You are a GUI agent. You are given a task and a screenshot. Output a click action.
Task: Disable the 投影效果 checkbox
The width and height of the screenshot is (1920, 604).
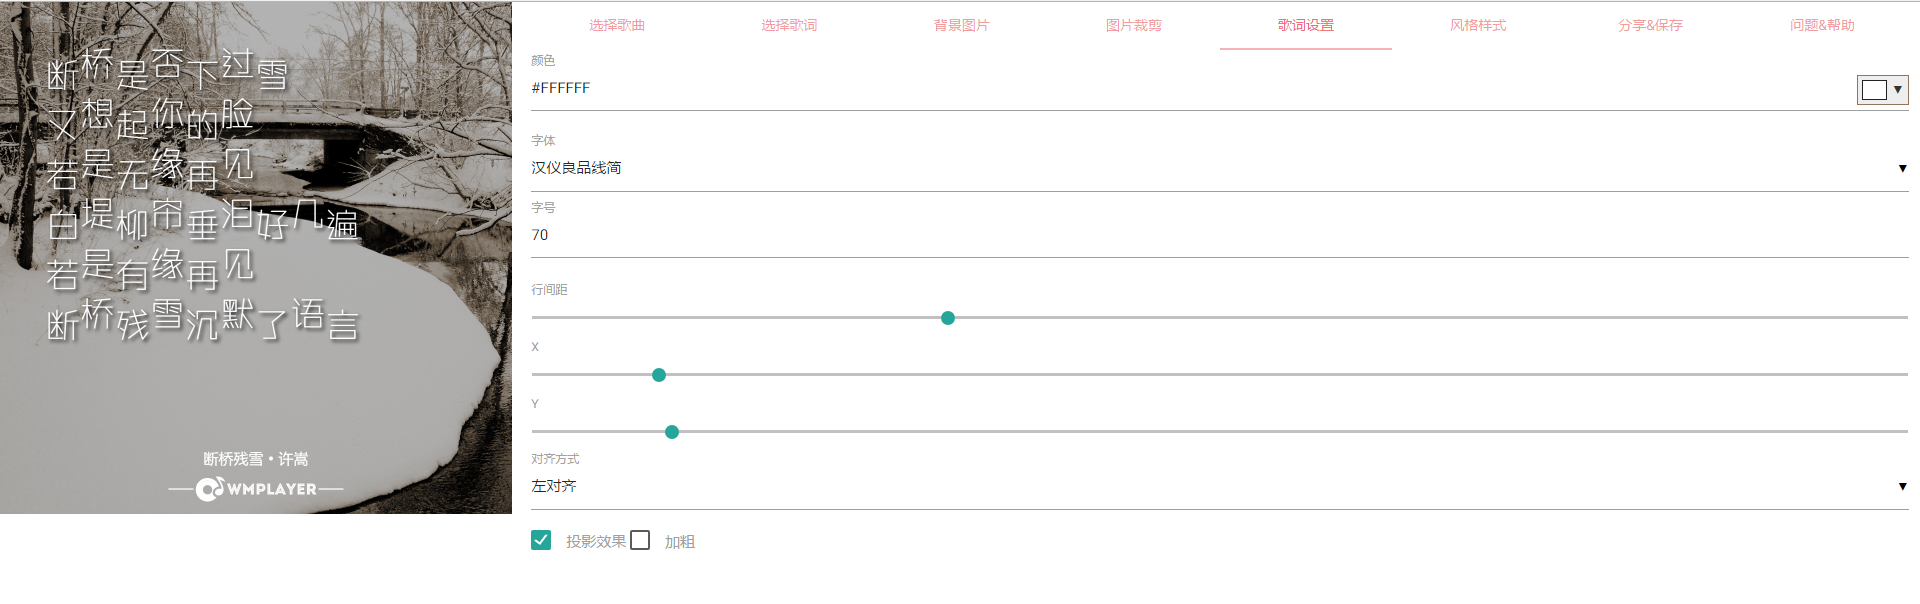[541, 540]
